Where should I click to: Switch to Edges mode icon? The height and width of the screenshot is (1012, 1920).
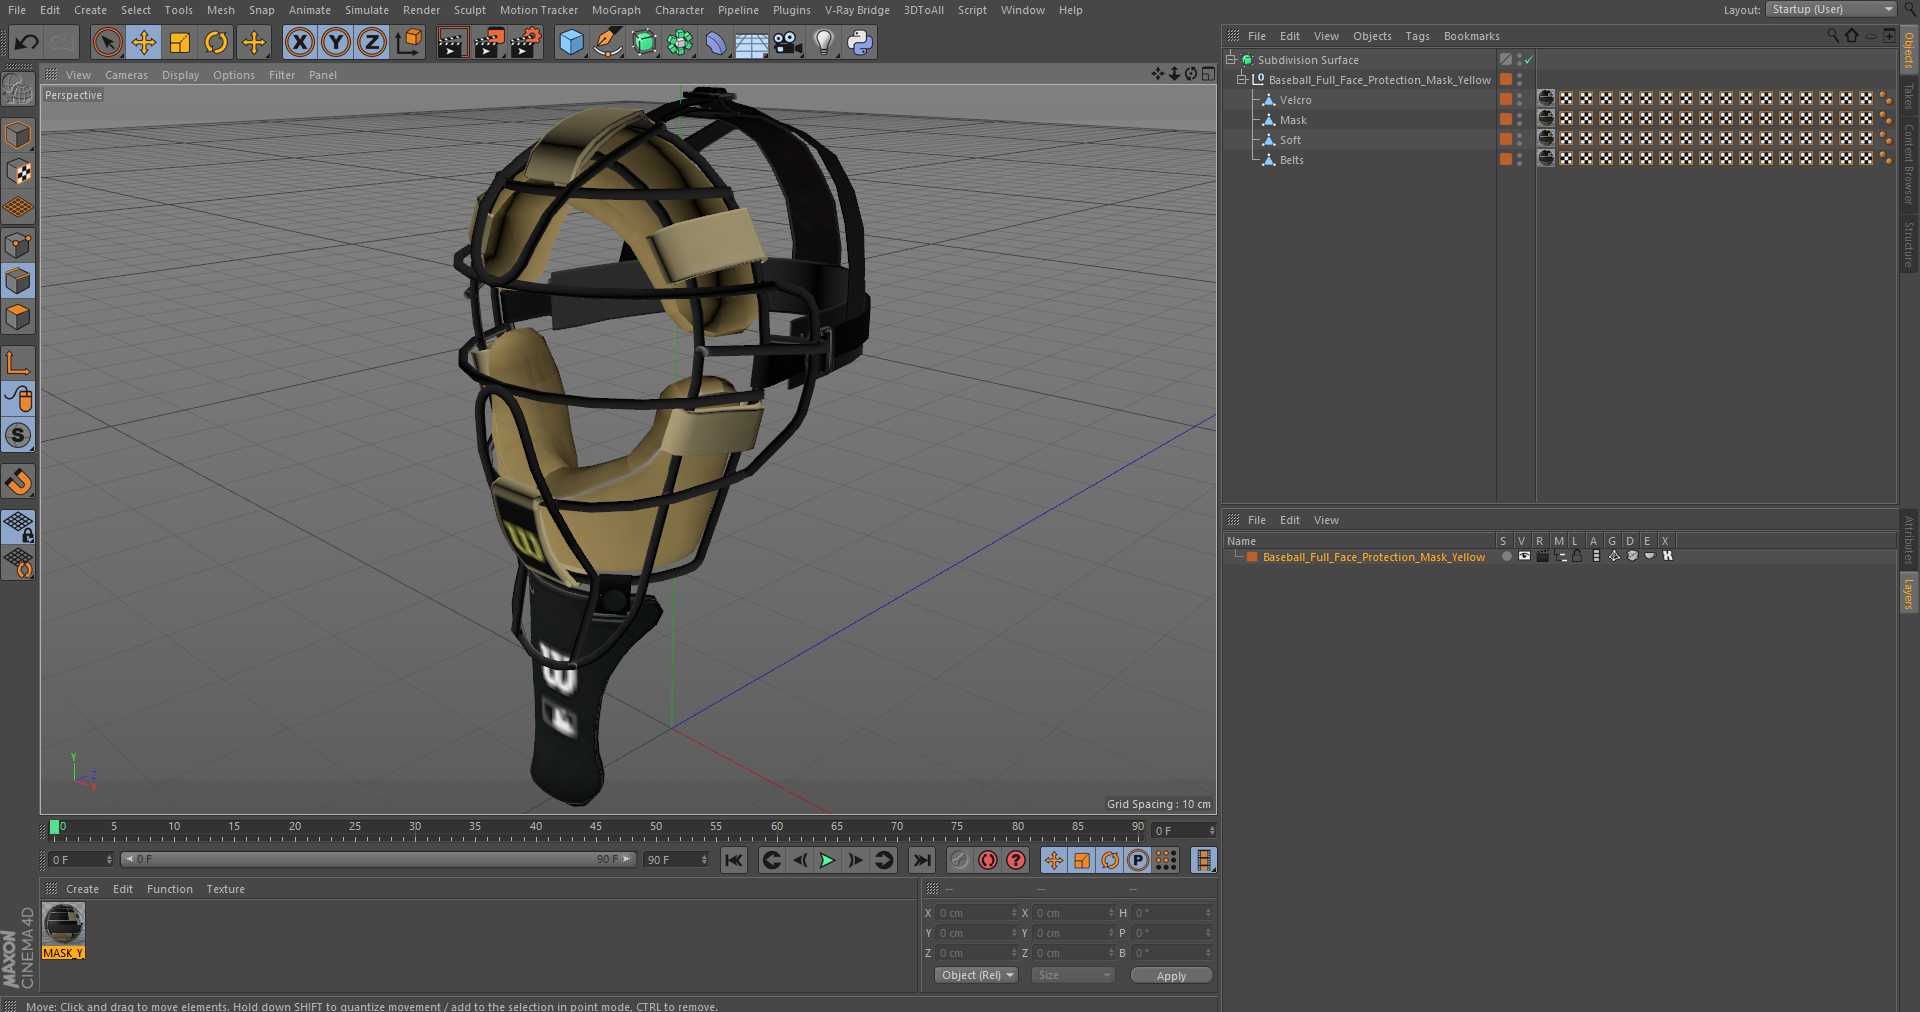(x=18, y=281)
